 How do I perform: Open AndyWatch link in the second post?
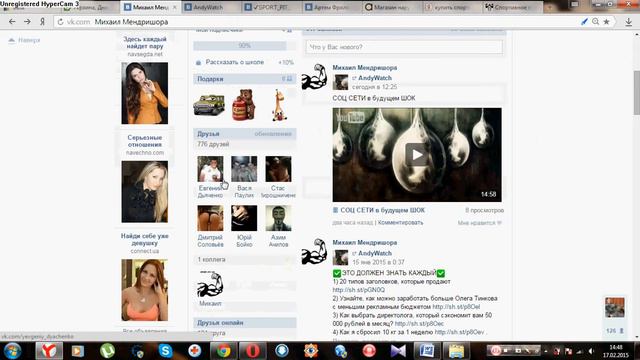375,253
